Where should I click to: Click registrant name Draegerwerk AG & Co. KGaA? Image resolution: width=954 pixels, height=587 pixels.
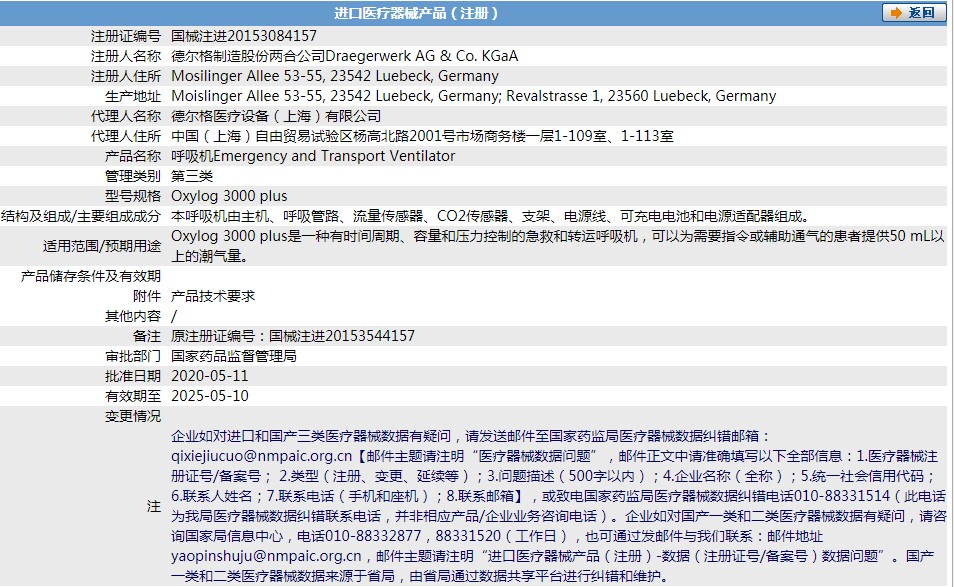click(422, 56)
